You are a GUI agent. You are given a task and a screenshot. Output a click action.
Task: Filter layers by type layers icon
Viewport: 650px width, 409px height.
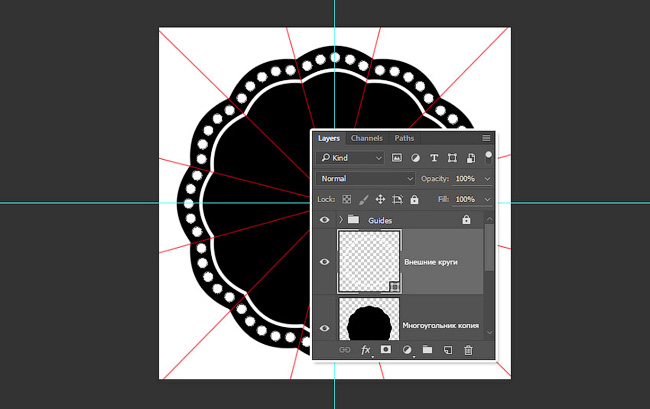tap(434, 158)
